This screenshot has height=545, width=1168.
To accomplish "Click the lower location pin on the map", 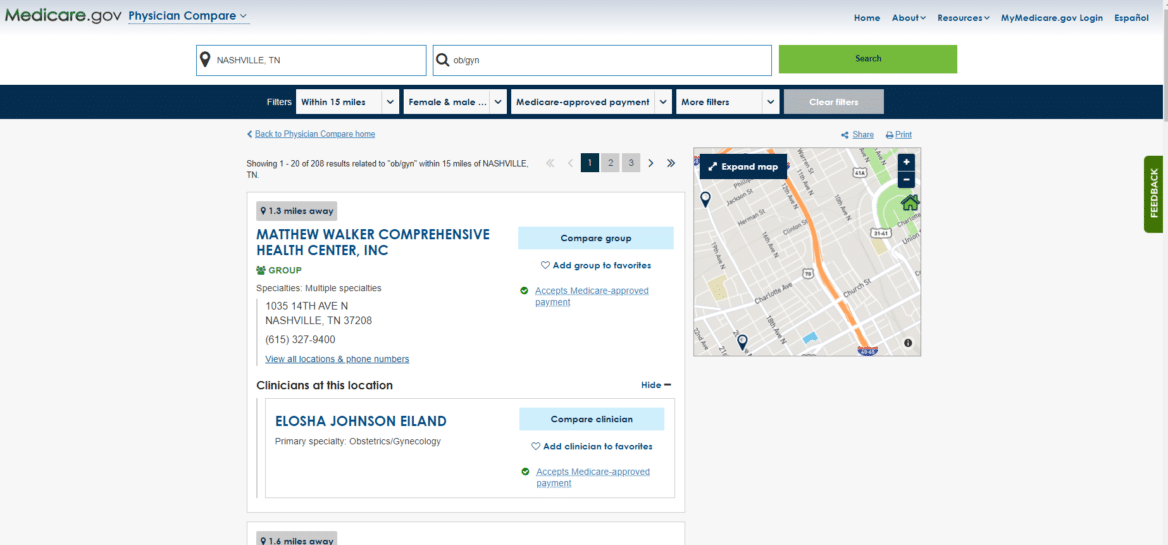I will pyautogui.click(x=742, y=342).
